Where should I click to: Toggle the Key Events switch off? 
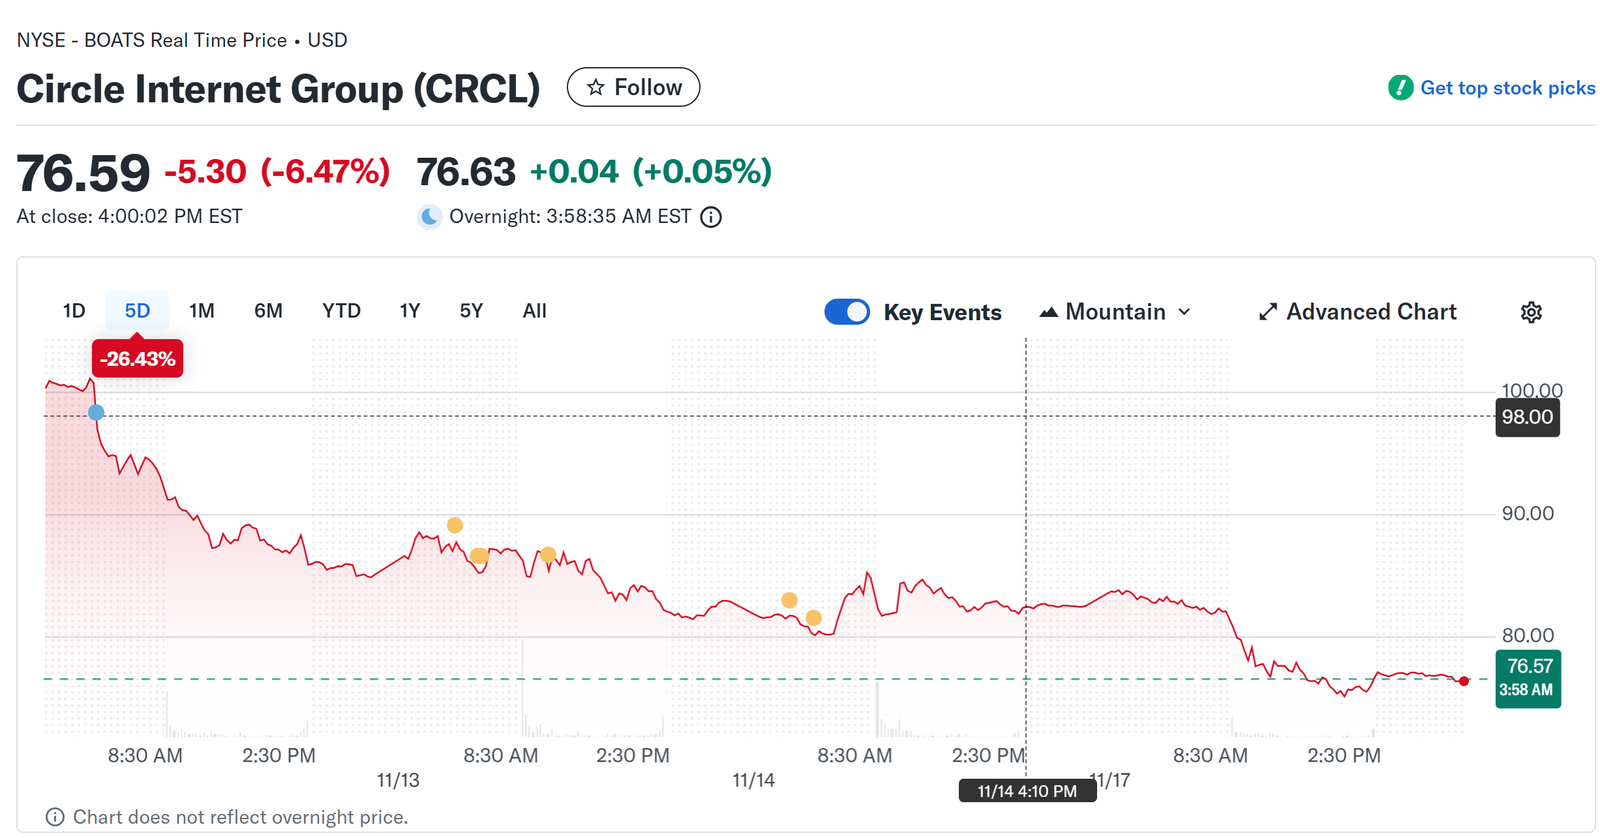[x=847, y=312]
